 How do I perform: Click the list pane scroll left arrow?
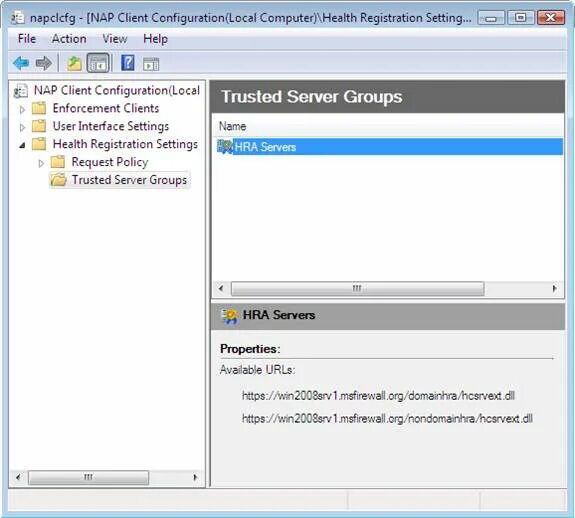pyautogui.click(x=221, y=289)
